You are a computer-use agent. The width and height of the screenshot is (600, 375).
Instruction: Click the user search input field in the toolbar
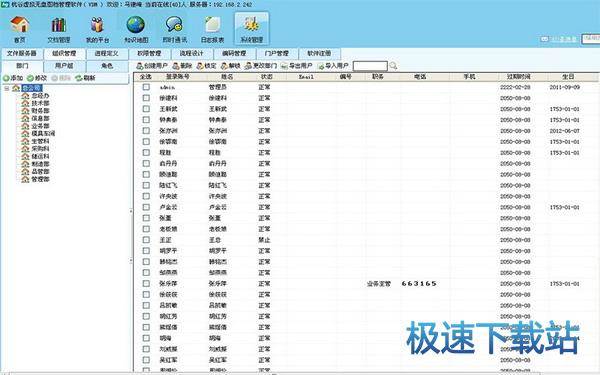[x=370, y=66]
